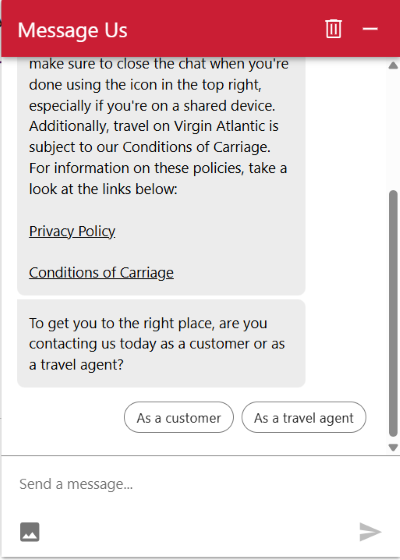Choose the As a travel agent option

coord(304,417)
